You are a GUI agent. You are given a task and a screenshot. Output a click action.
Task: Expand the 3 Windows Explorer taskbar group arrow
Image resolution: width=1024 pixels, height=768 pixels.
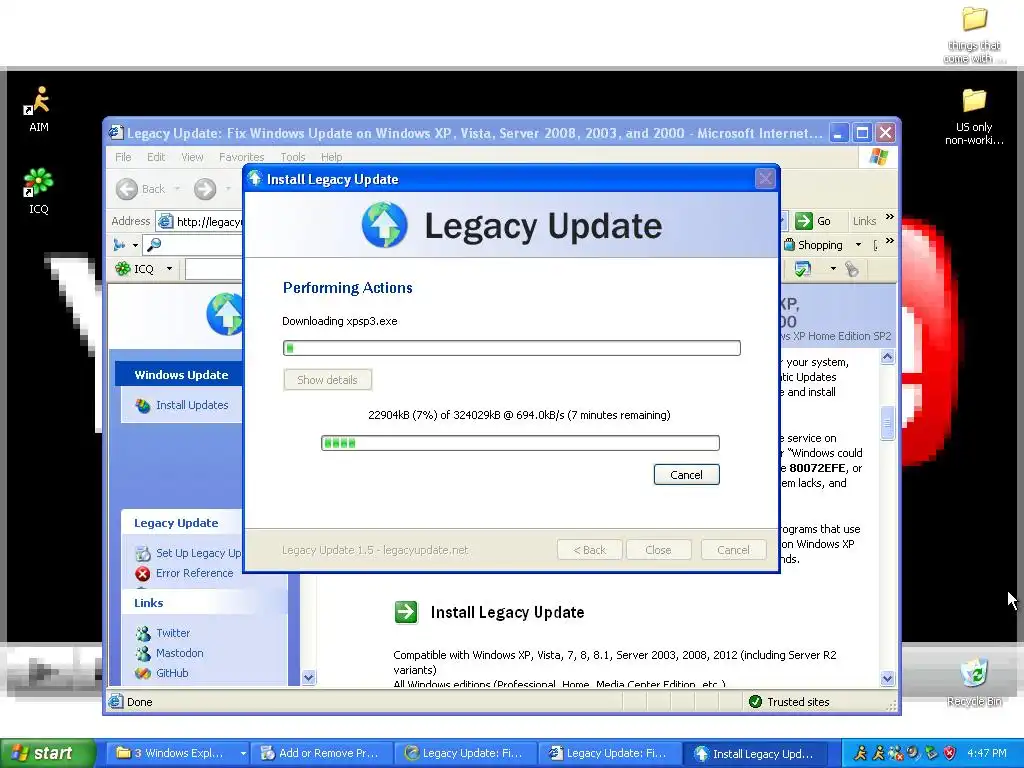[x=243, y=754]
